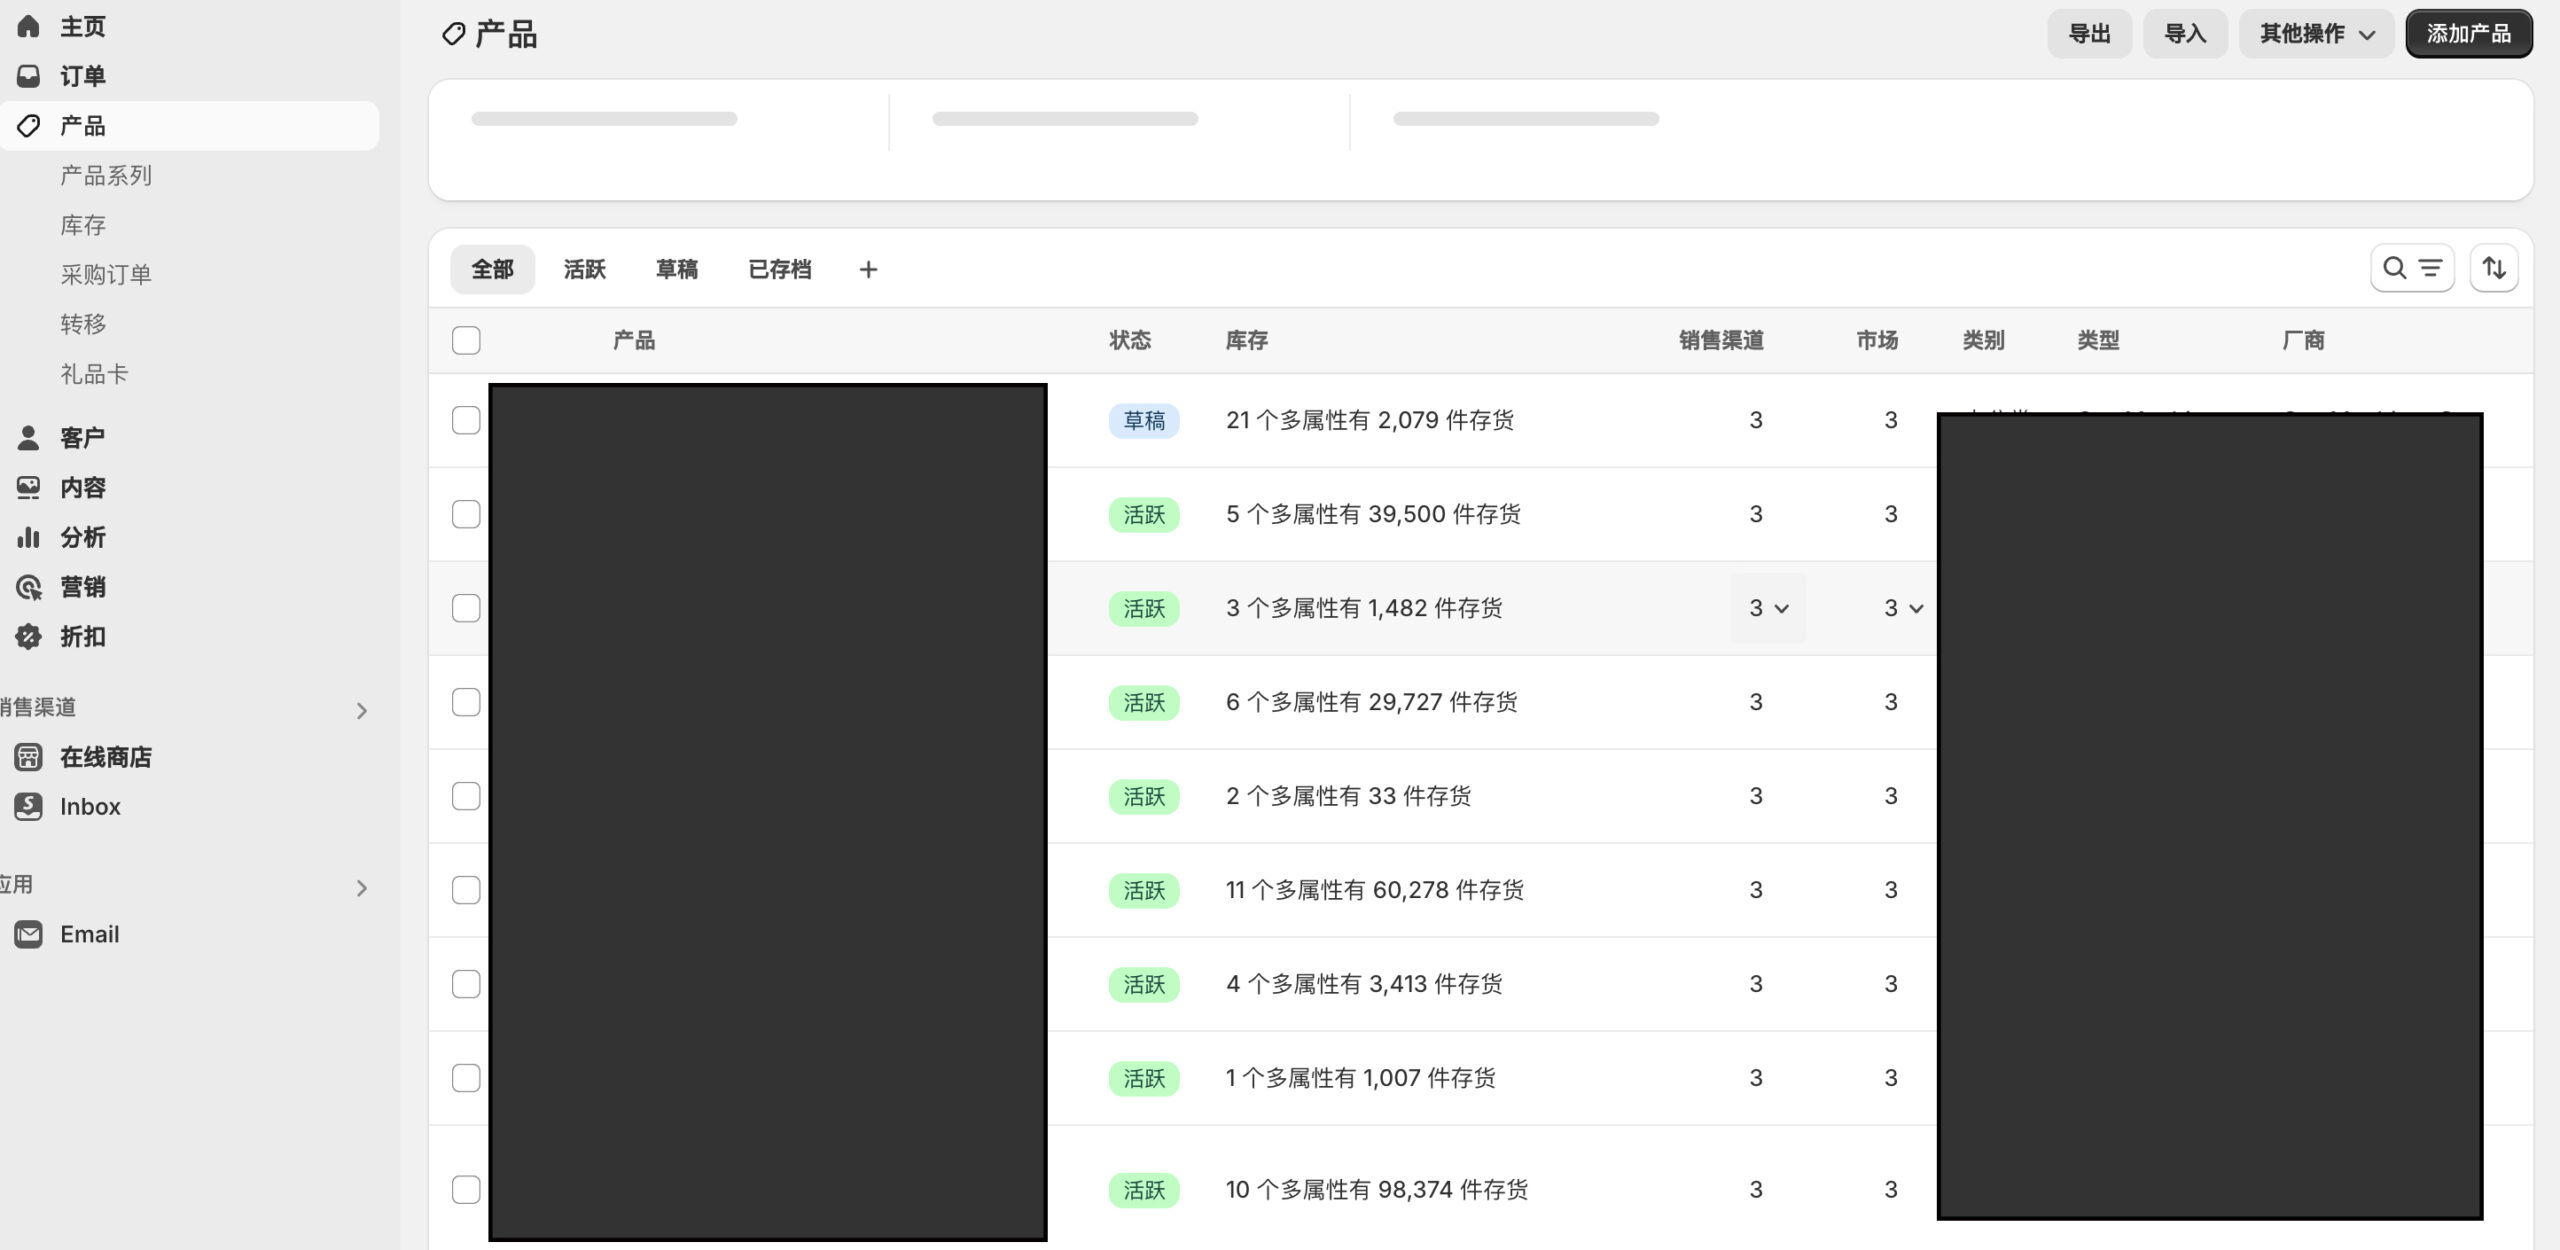
Task: Expand the sales channels (销售渠道) sidebar section
Action: pos(361,710)
